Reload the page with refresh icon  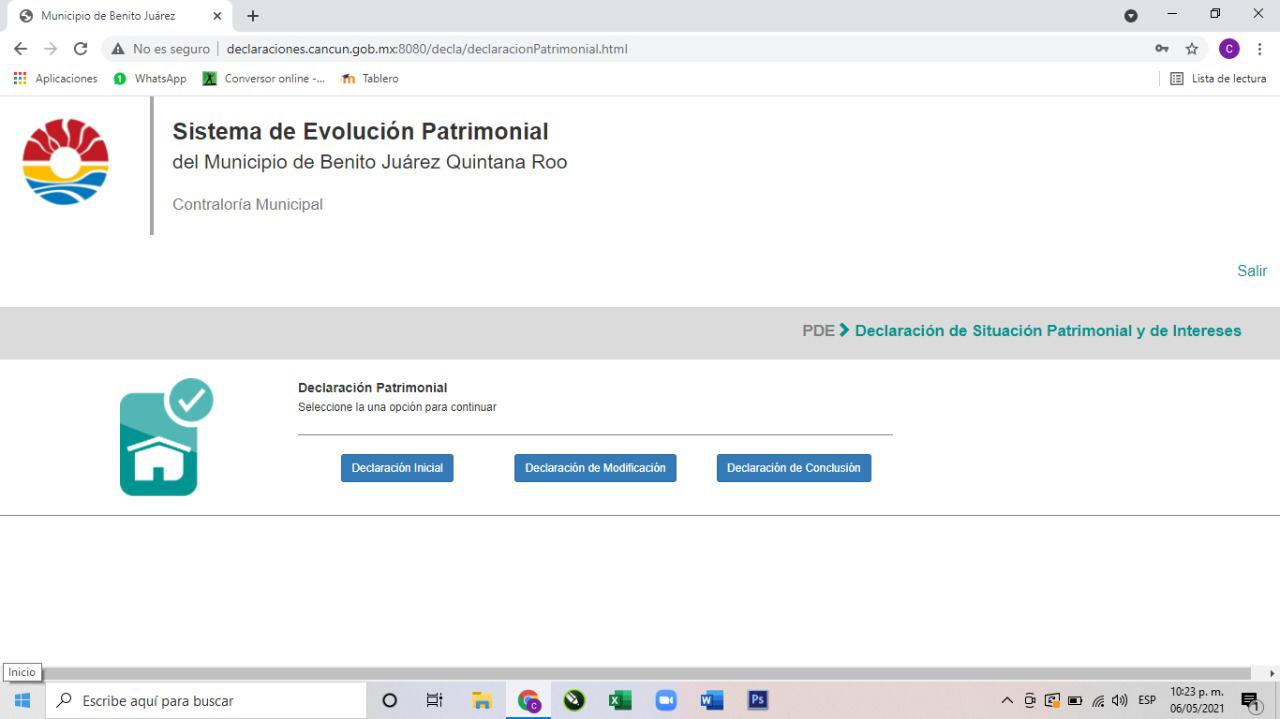[81, 48]
